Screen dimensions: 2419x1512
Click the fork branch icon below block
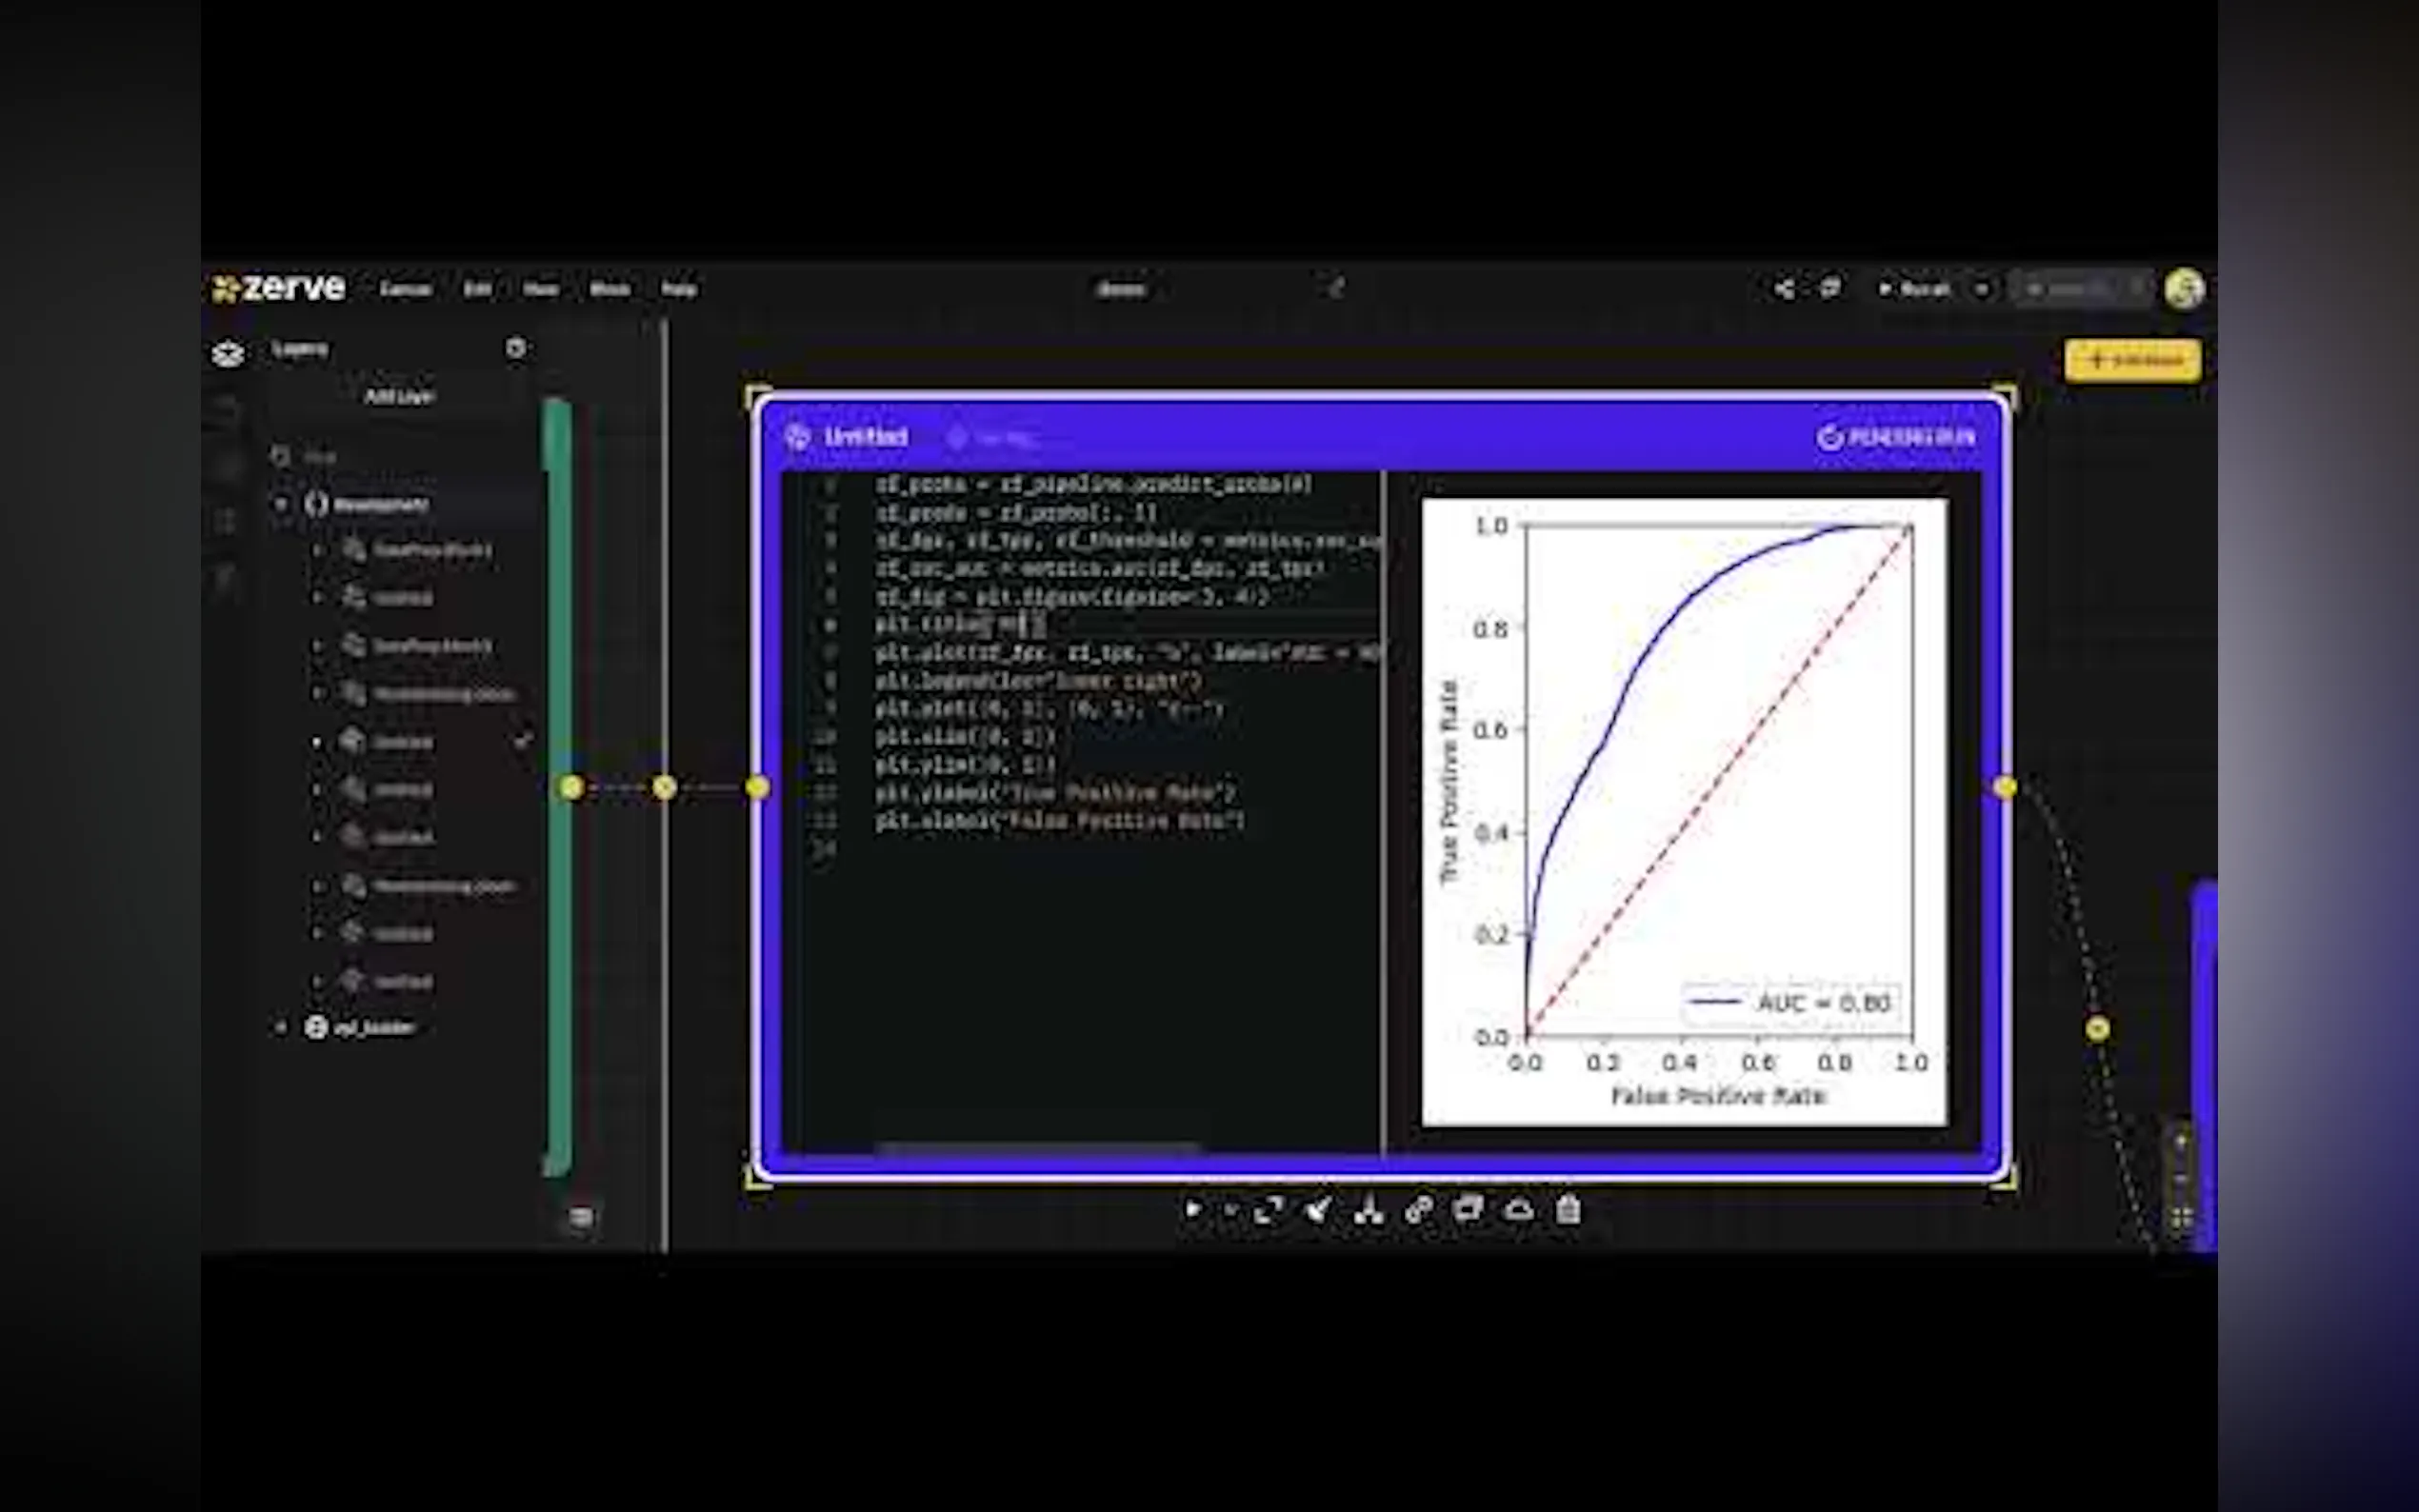[1368, 1211]
